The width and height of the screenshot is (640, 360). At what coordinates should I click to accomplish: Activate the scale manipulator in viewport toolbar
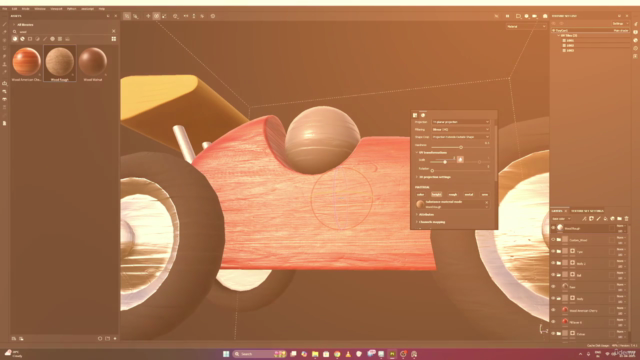click(x=164, y=16)
